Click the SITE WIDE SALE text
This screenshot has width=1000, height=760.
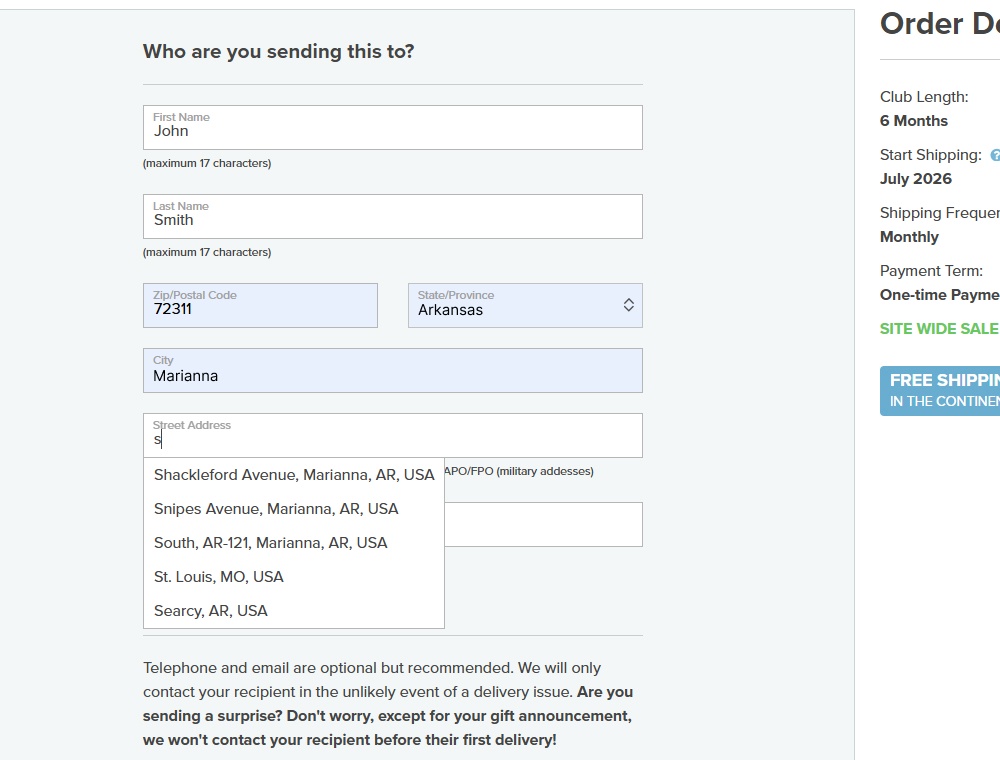pyautogui.click(x=939, y=329)
